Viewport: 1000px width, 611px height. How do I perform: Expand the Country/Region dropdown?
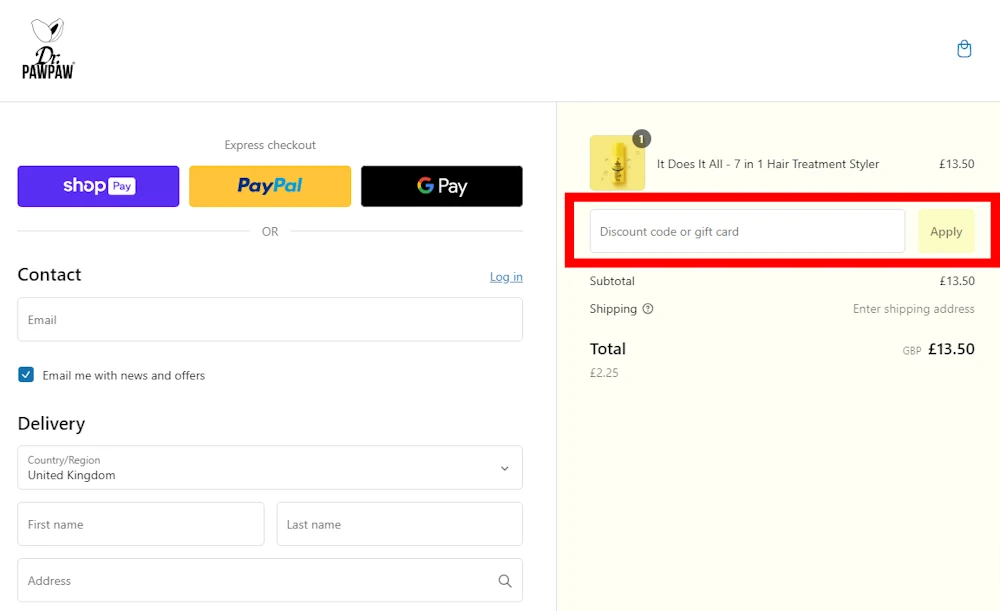[270, 467]
